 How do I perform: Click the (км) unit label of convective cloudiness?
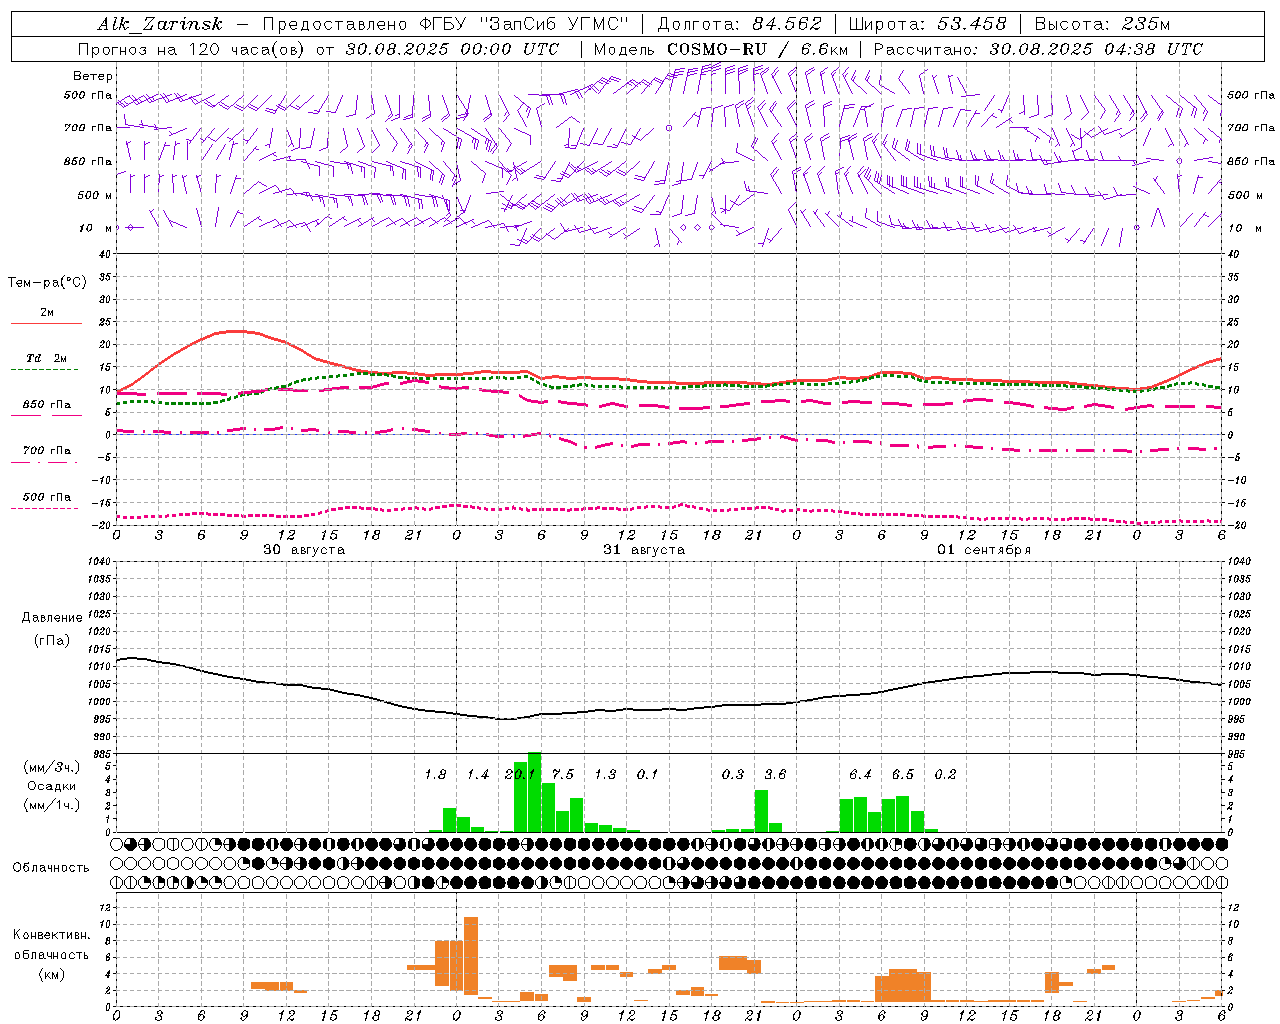(51, 974)
